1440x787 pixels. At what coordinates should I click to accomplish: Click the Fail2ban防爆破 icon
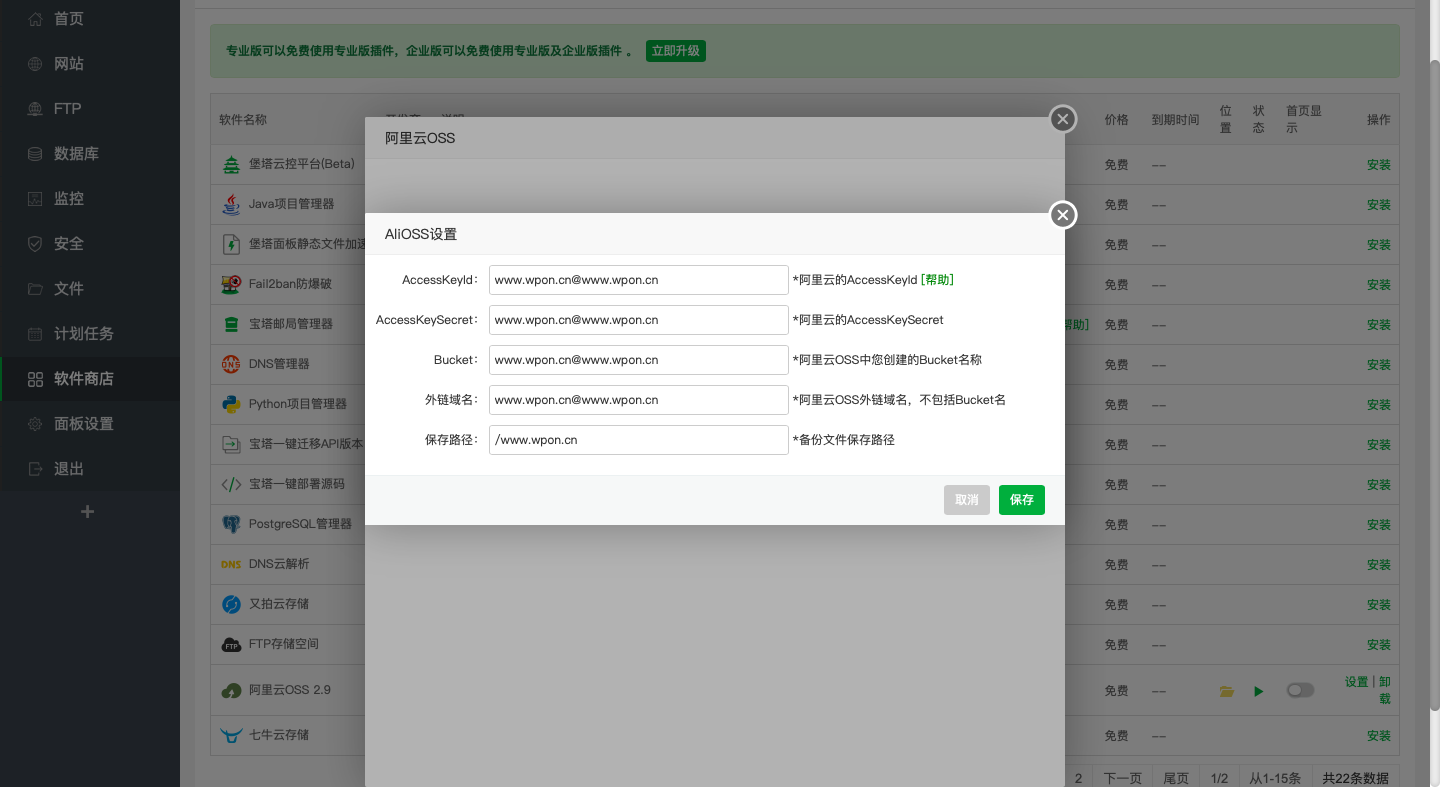click(231, 284)
